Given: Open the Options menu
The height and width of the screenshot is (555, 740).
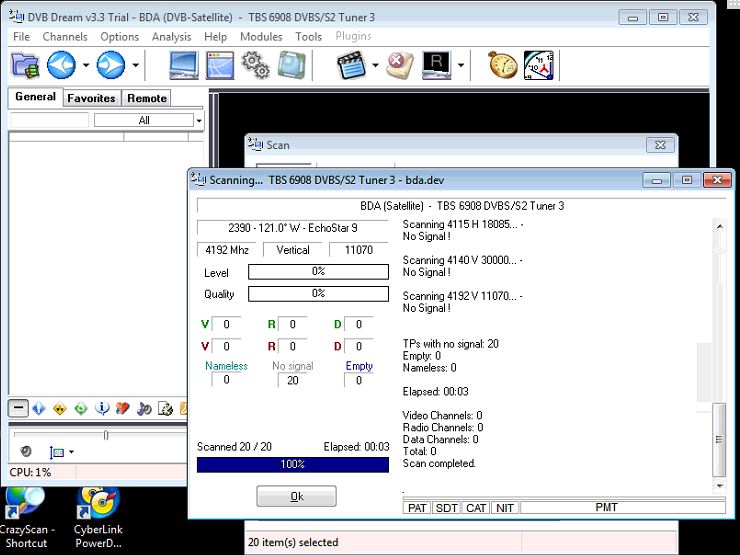Looking at the screenshot, I should point(119,37).
